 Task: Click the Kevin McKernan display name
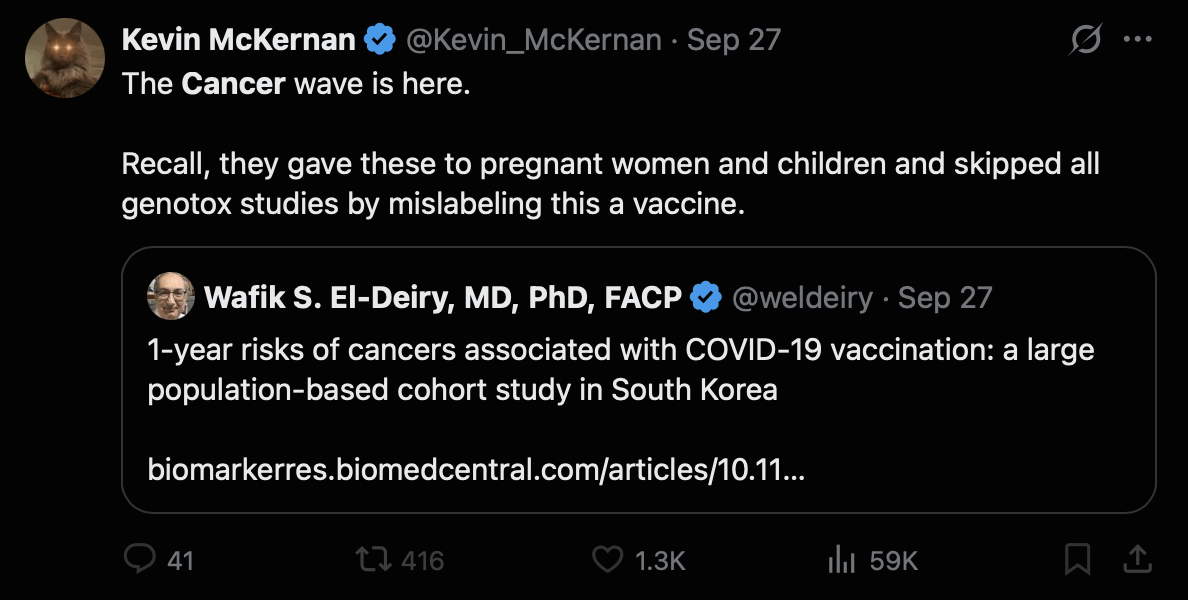pyautogui.click(x=238, y=41)
